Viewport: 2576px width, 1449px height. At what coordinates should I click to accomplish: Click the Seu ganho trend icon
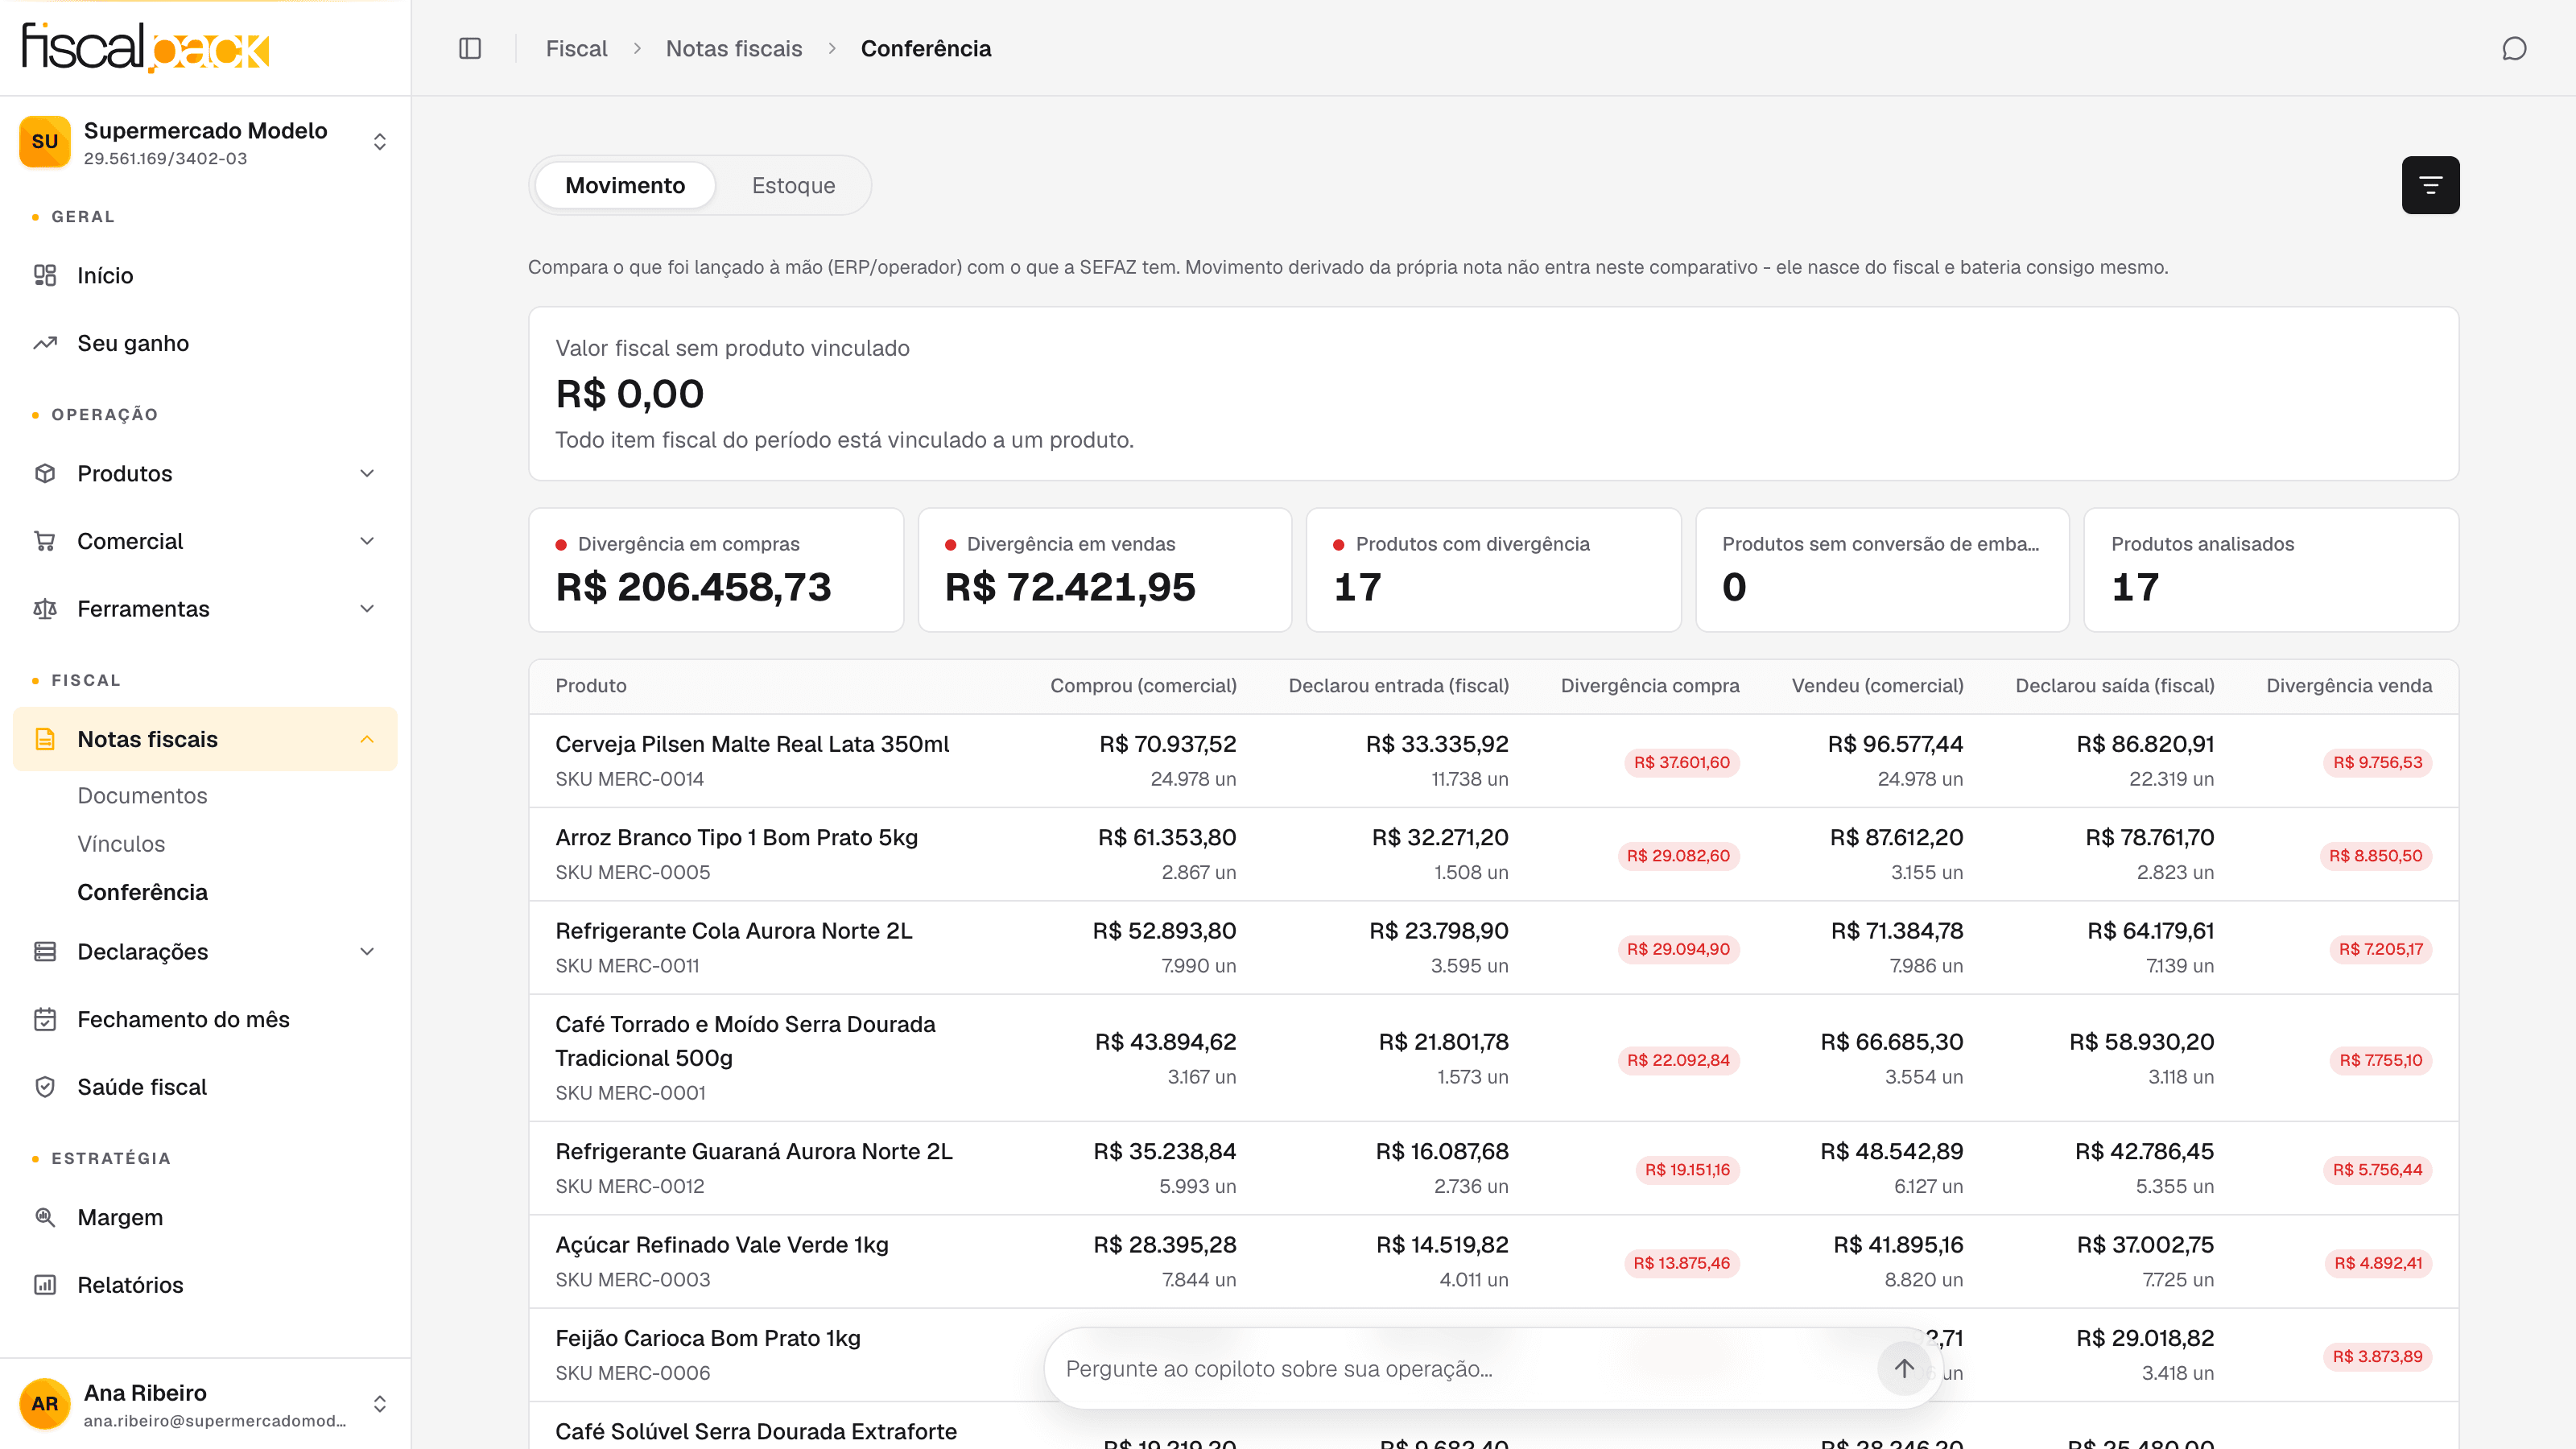coord(45,343)
